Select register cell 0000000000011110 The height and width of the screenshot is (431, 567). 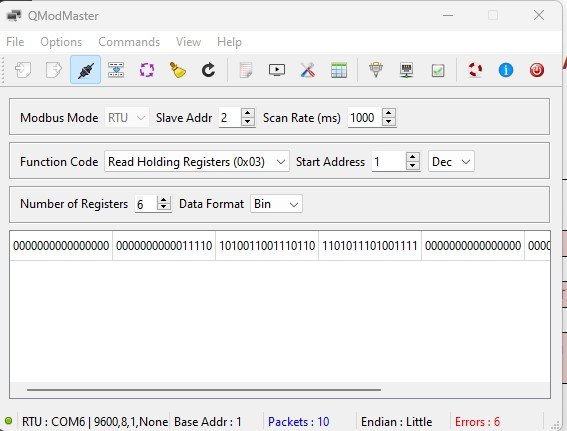click(x=164, y=246)
